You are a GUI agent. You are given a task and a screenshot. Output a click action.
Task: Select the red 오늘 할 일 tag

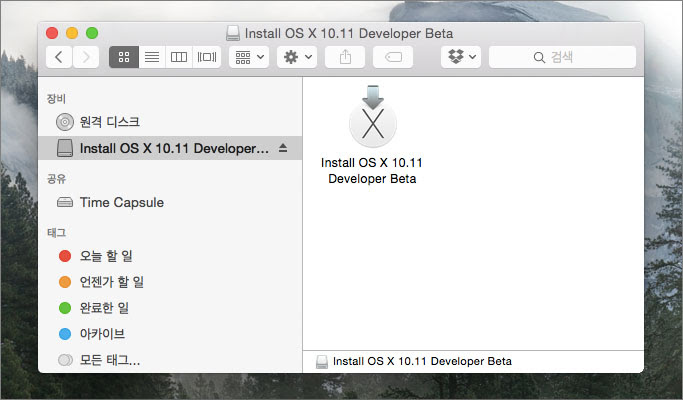point(170,256)
